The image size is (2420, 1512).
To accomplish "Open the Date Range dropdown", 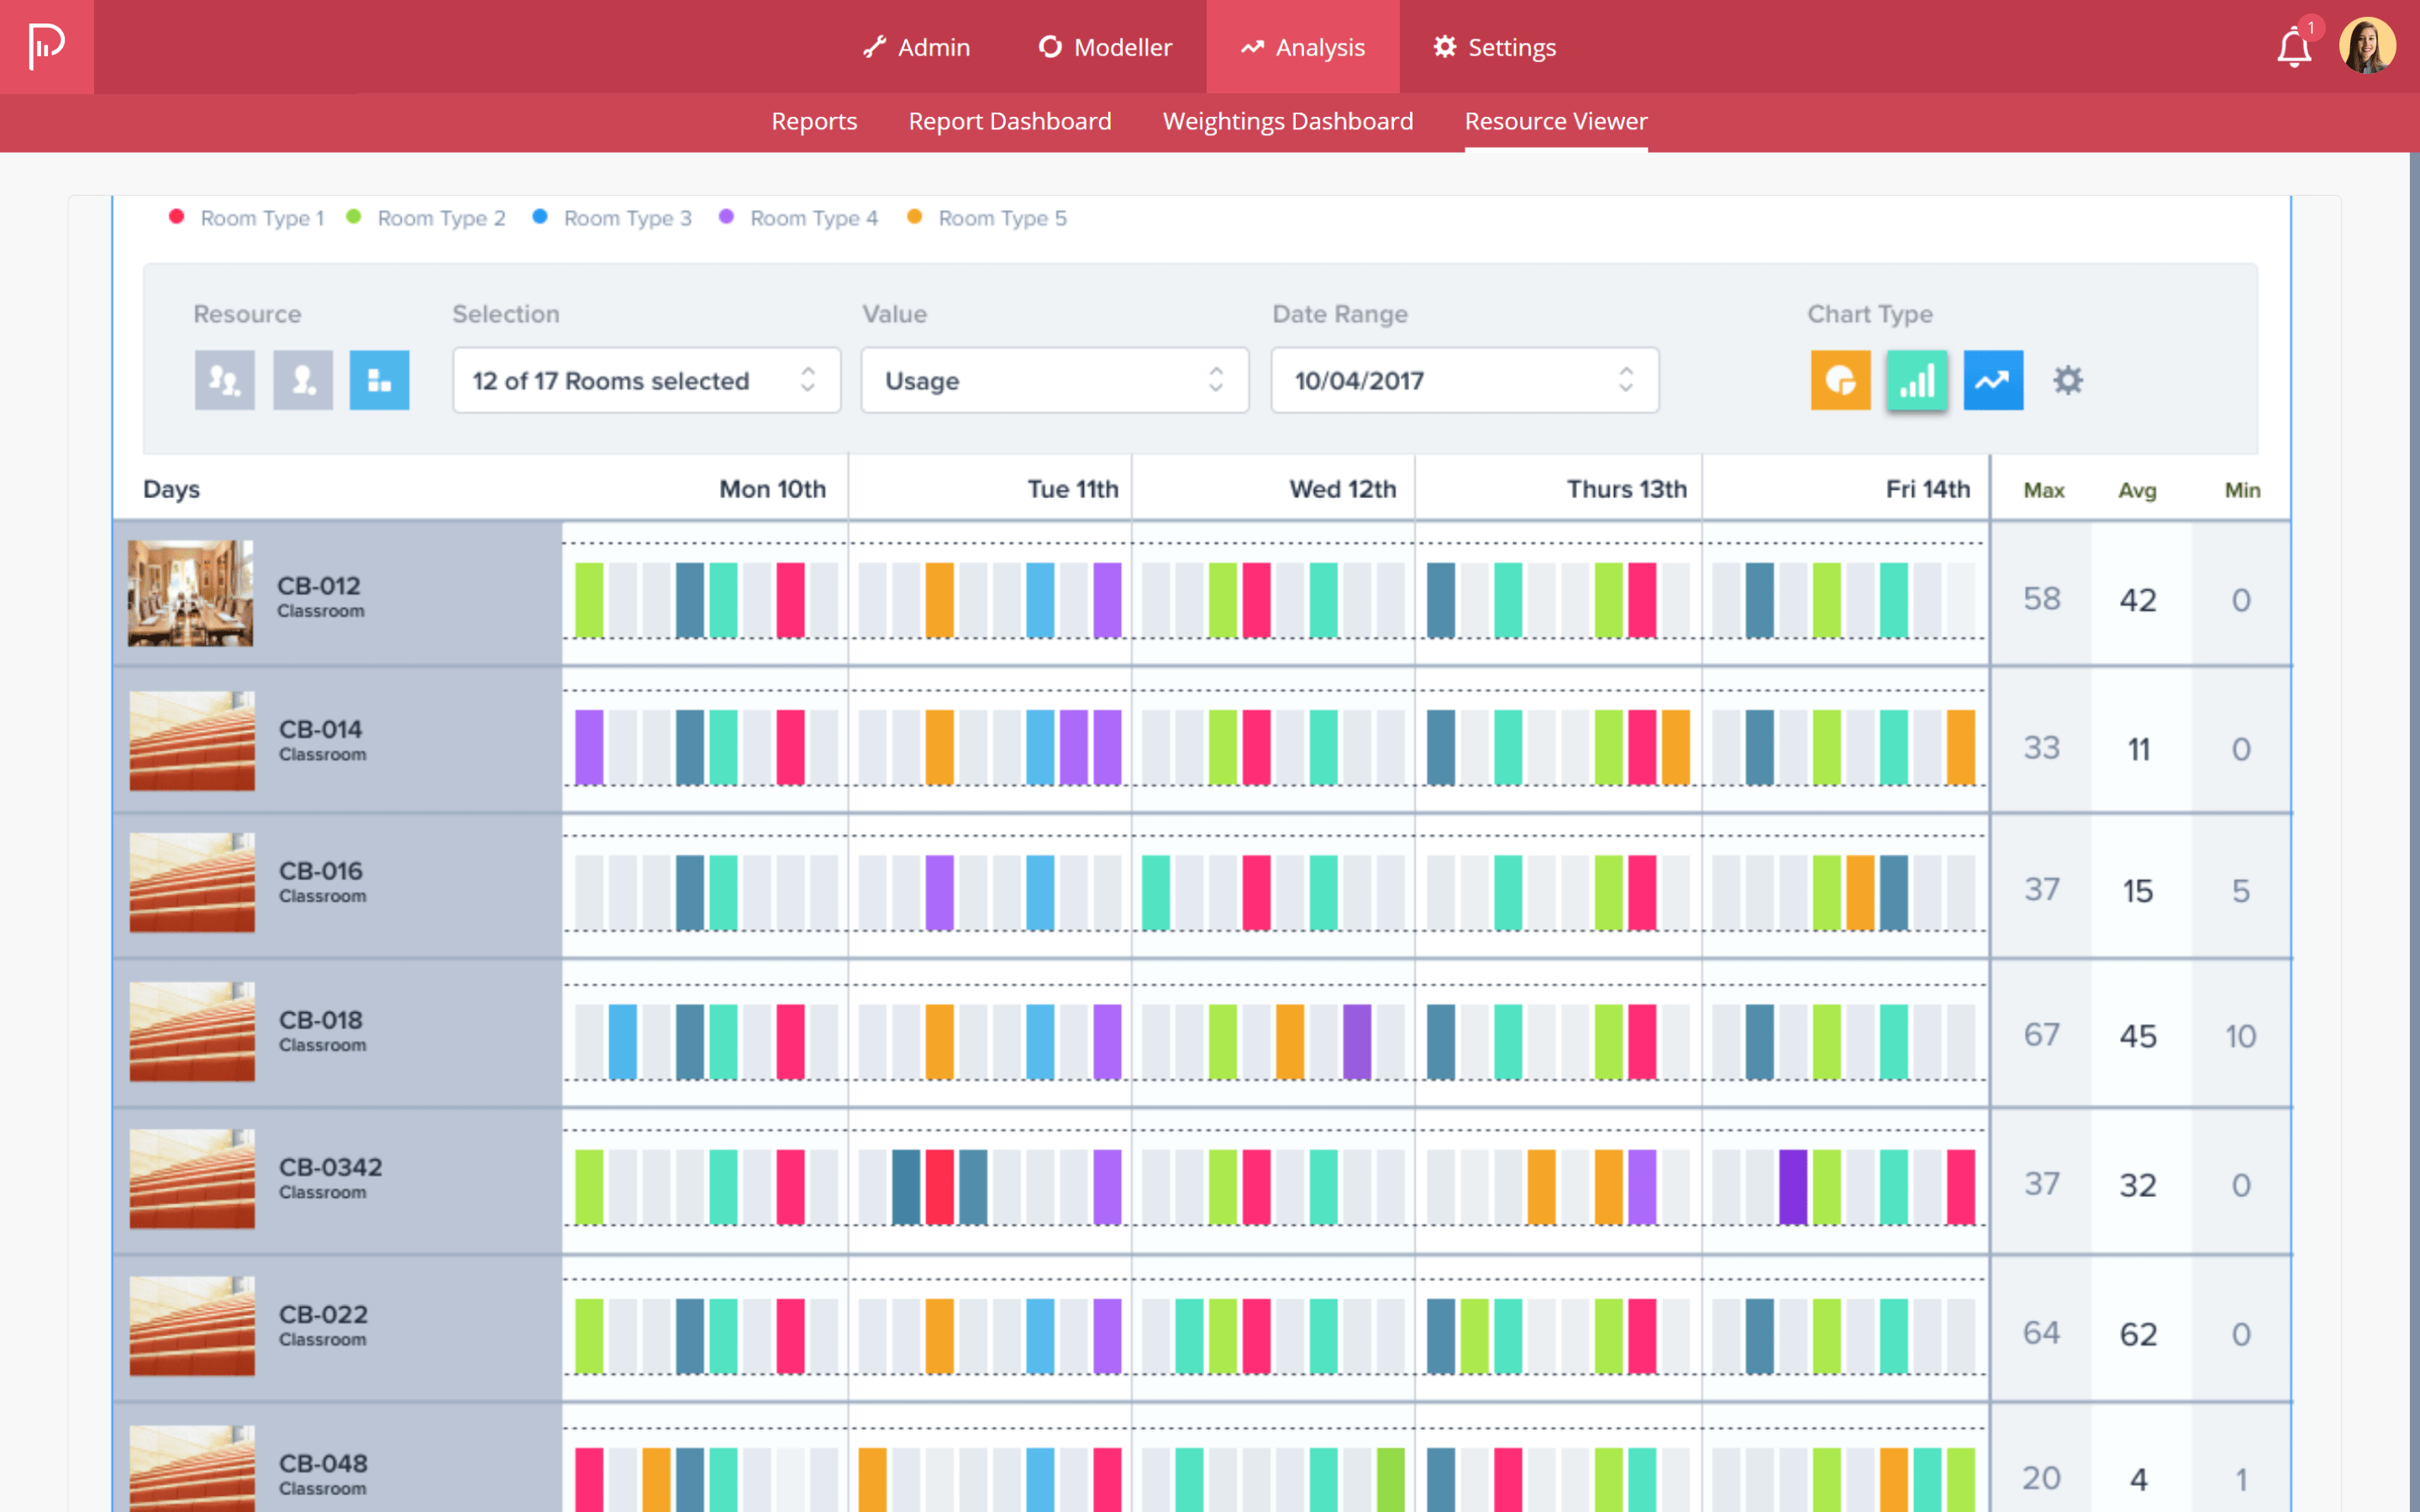I will coord(1464,380).
